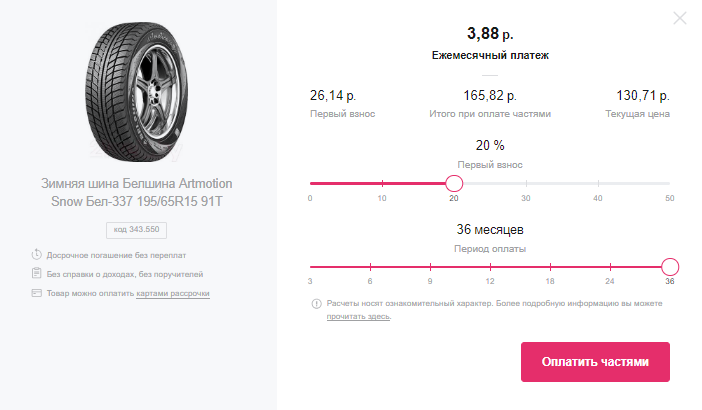Set first payment slider to 40 percent

pyautogui.click(x=598, y=183)
